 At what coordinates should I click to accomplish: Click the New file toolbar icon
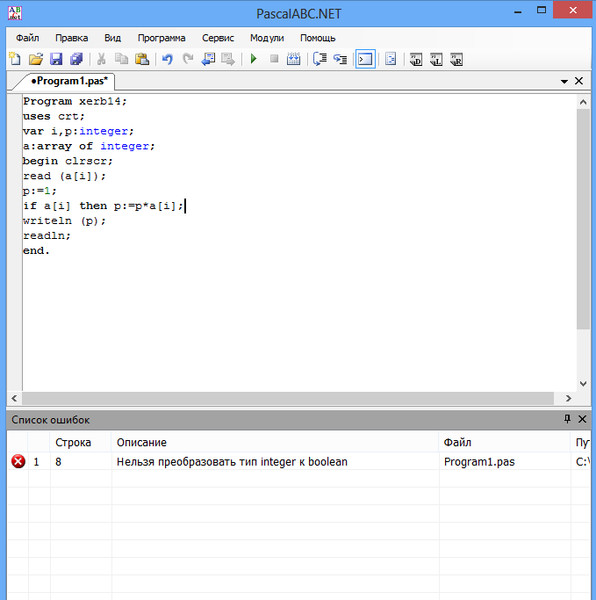[x=15, y=59]
